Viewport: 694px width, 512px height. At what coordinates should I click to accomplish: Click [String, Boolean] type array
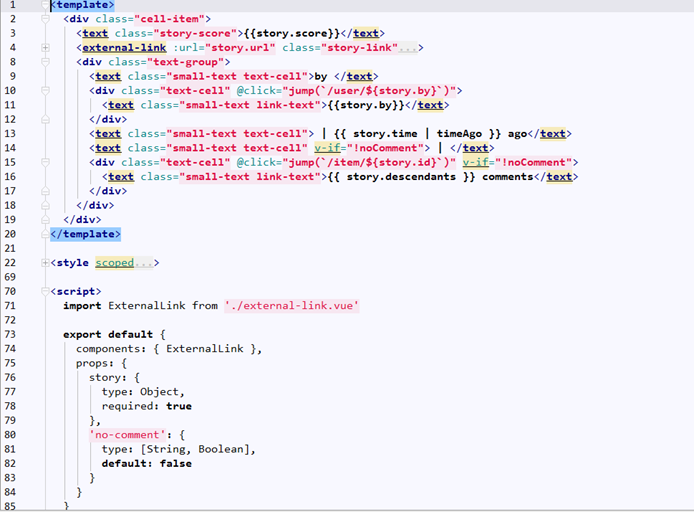tap(195, 449)
